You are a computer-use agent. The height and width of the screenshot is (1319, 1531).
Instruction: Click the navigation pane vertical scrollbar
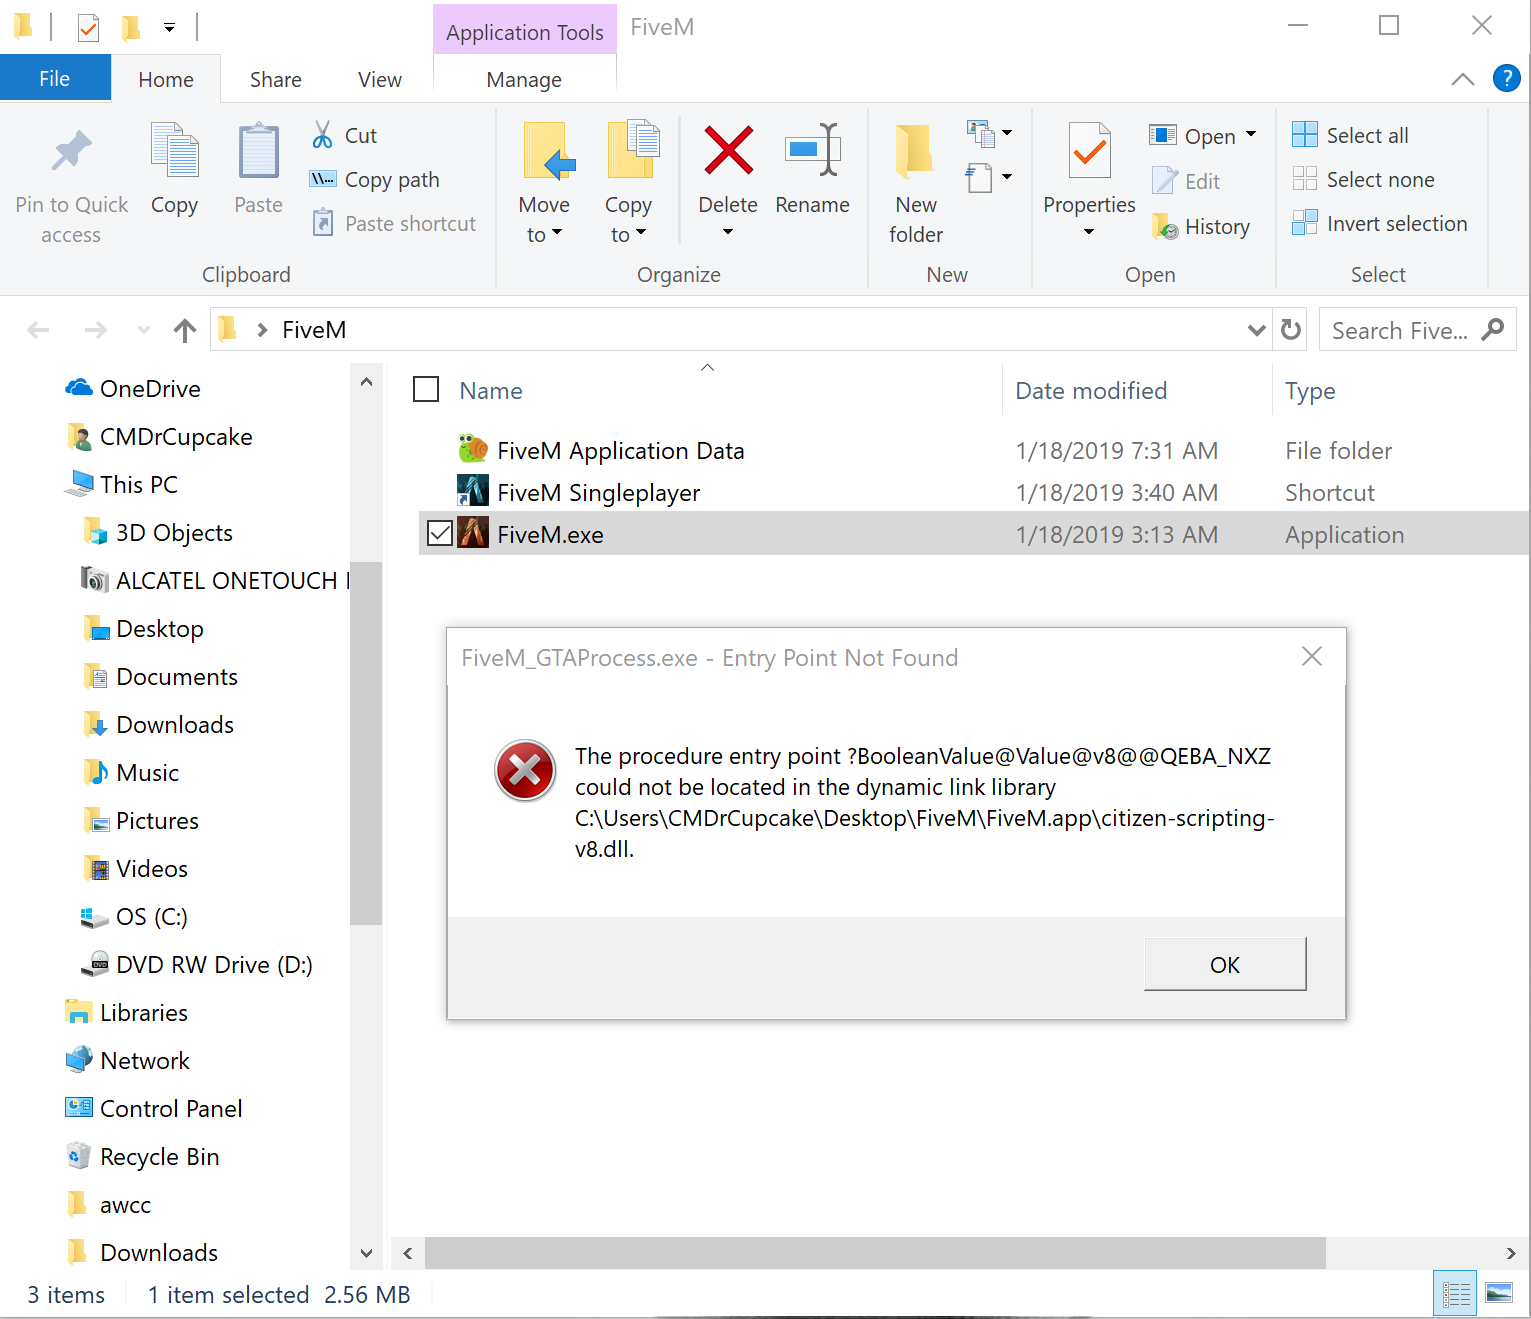tap(366, 743)
